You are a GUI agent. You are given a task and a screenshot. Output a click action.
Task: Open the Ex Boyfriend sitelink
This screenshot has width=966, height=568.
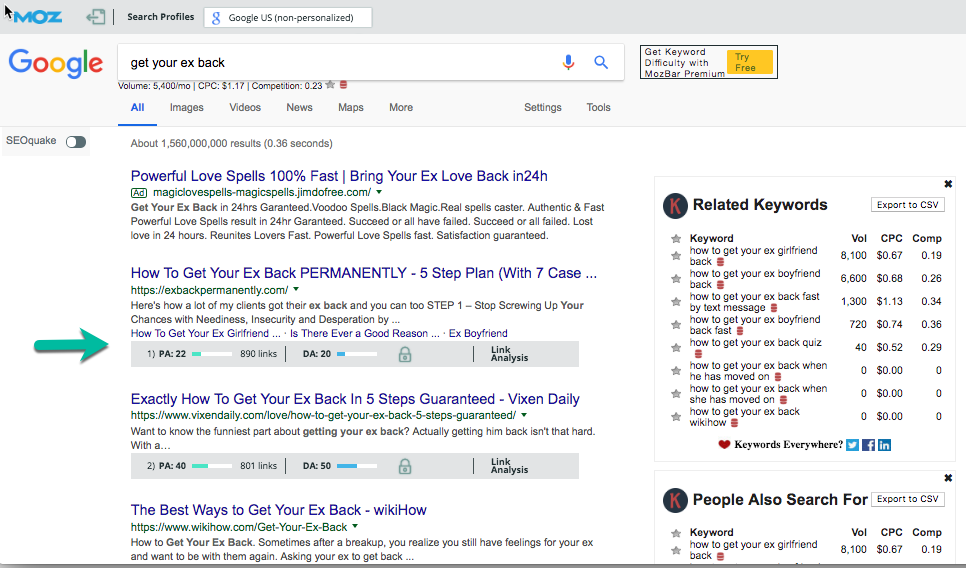tap(478, 333)
